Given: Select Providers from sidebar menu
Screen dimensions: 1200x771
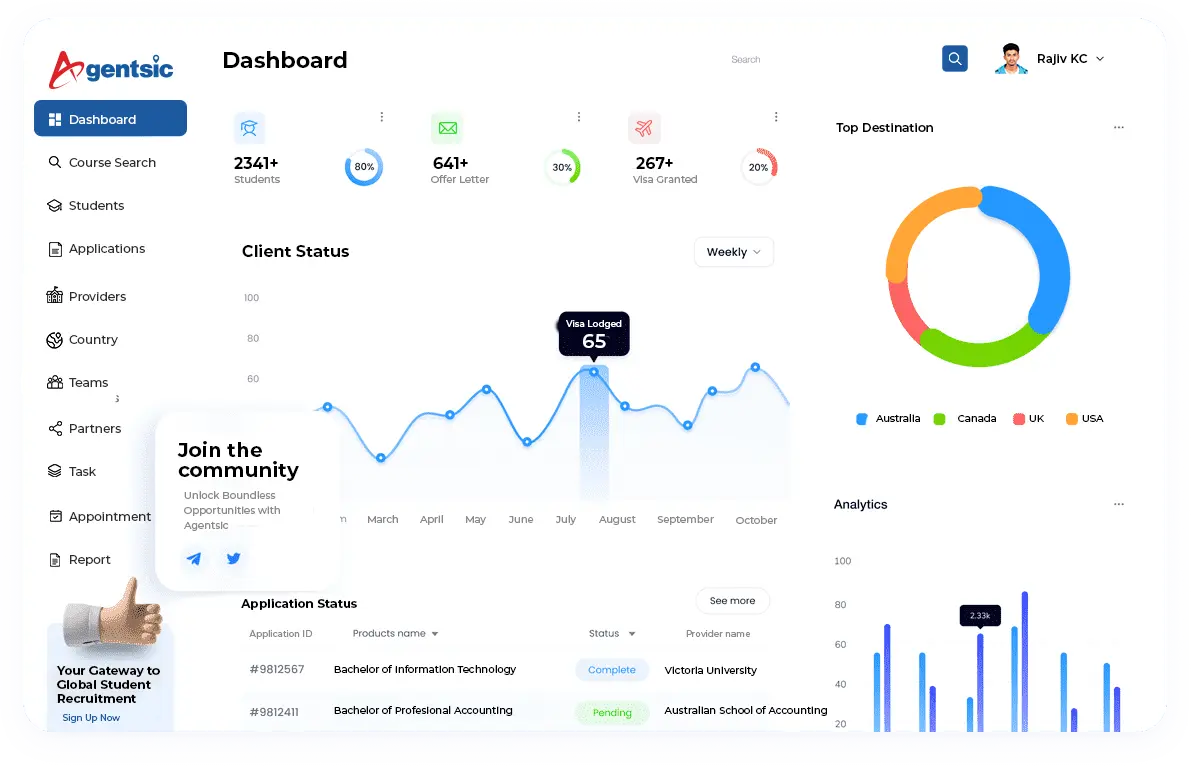Looking at the screenshot, I should coord(97,296).
